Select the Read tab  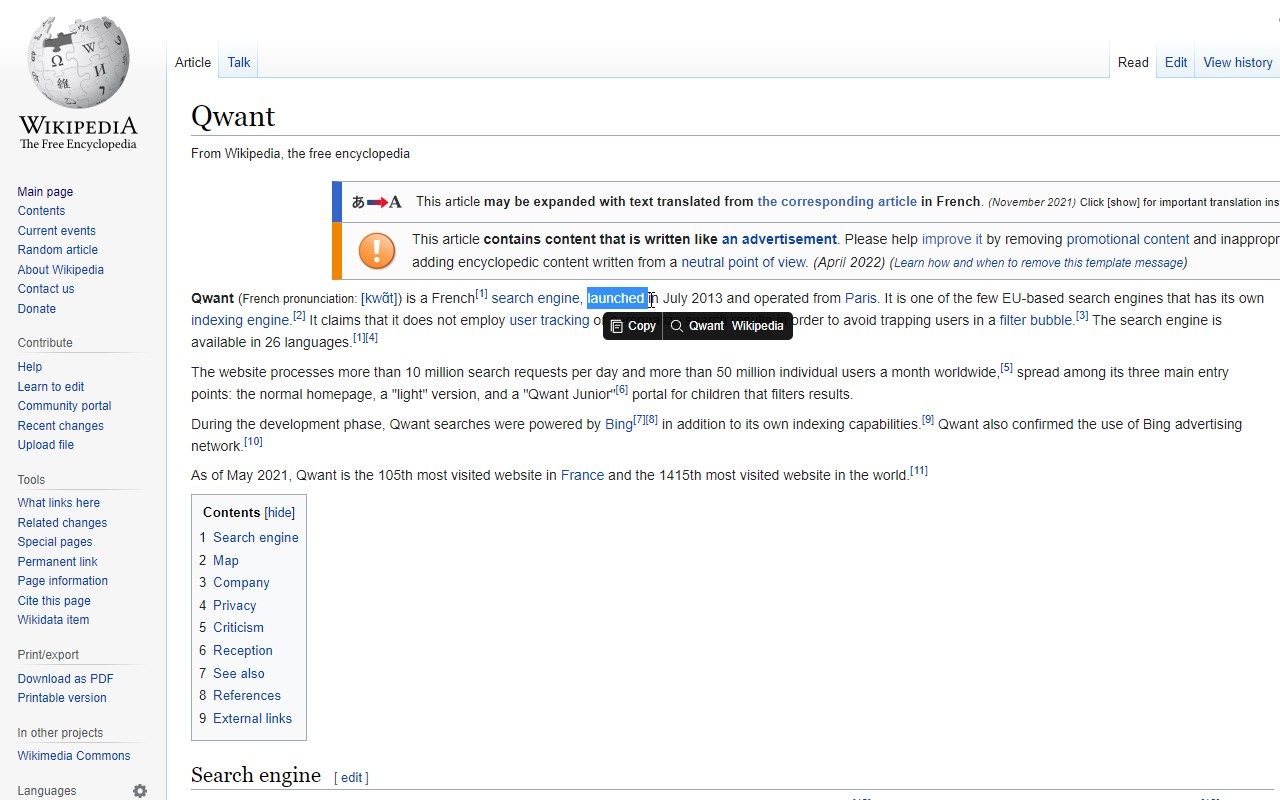(x=1133, y=62)
